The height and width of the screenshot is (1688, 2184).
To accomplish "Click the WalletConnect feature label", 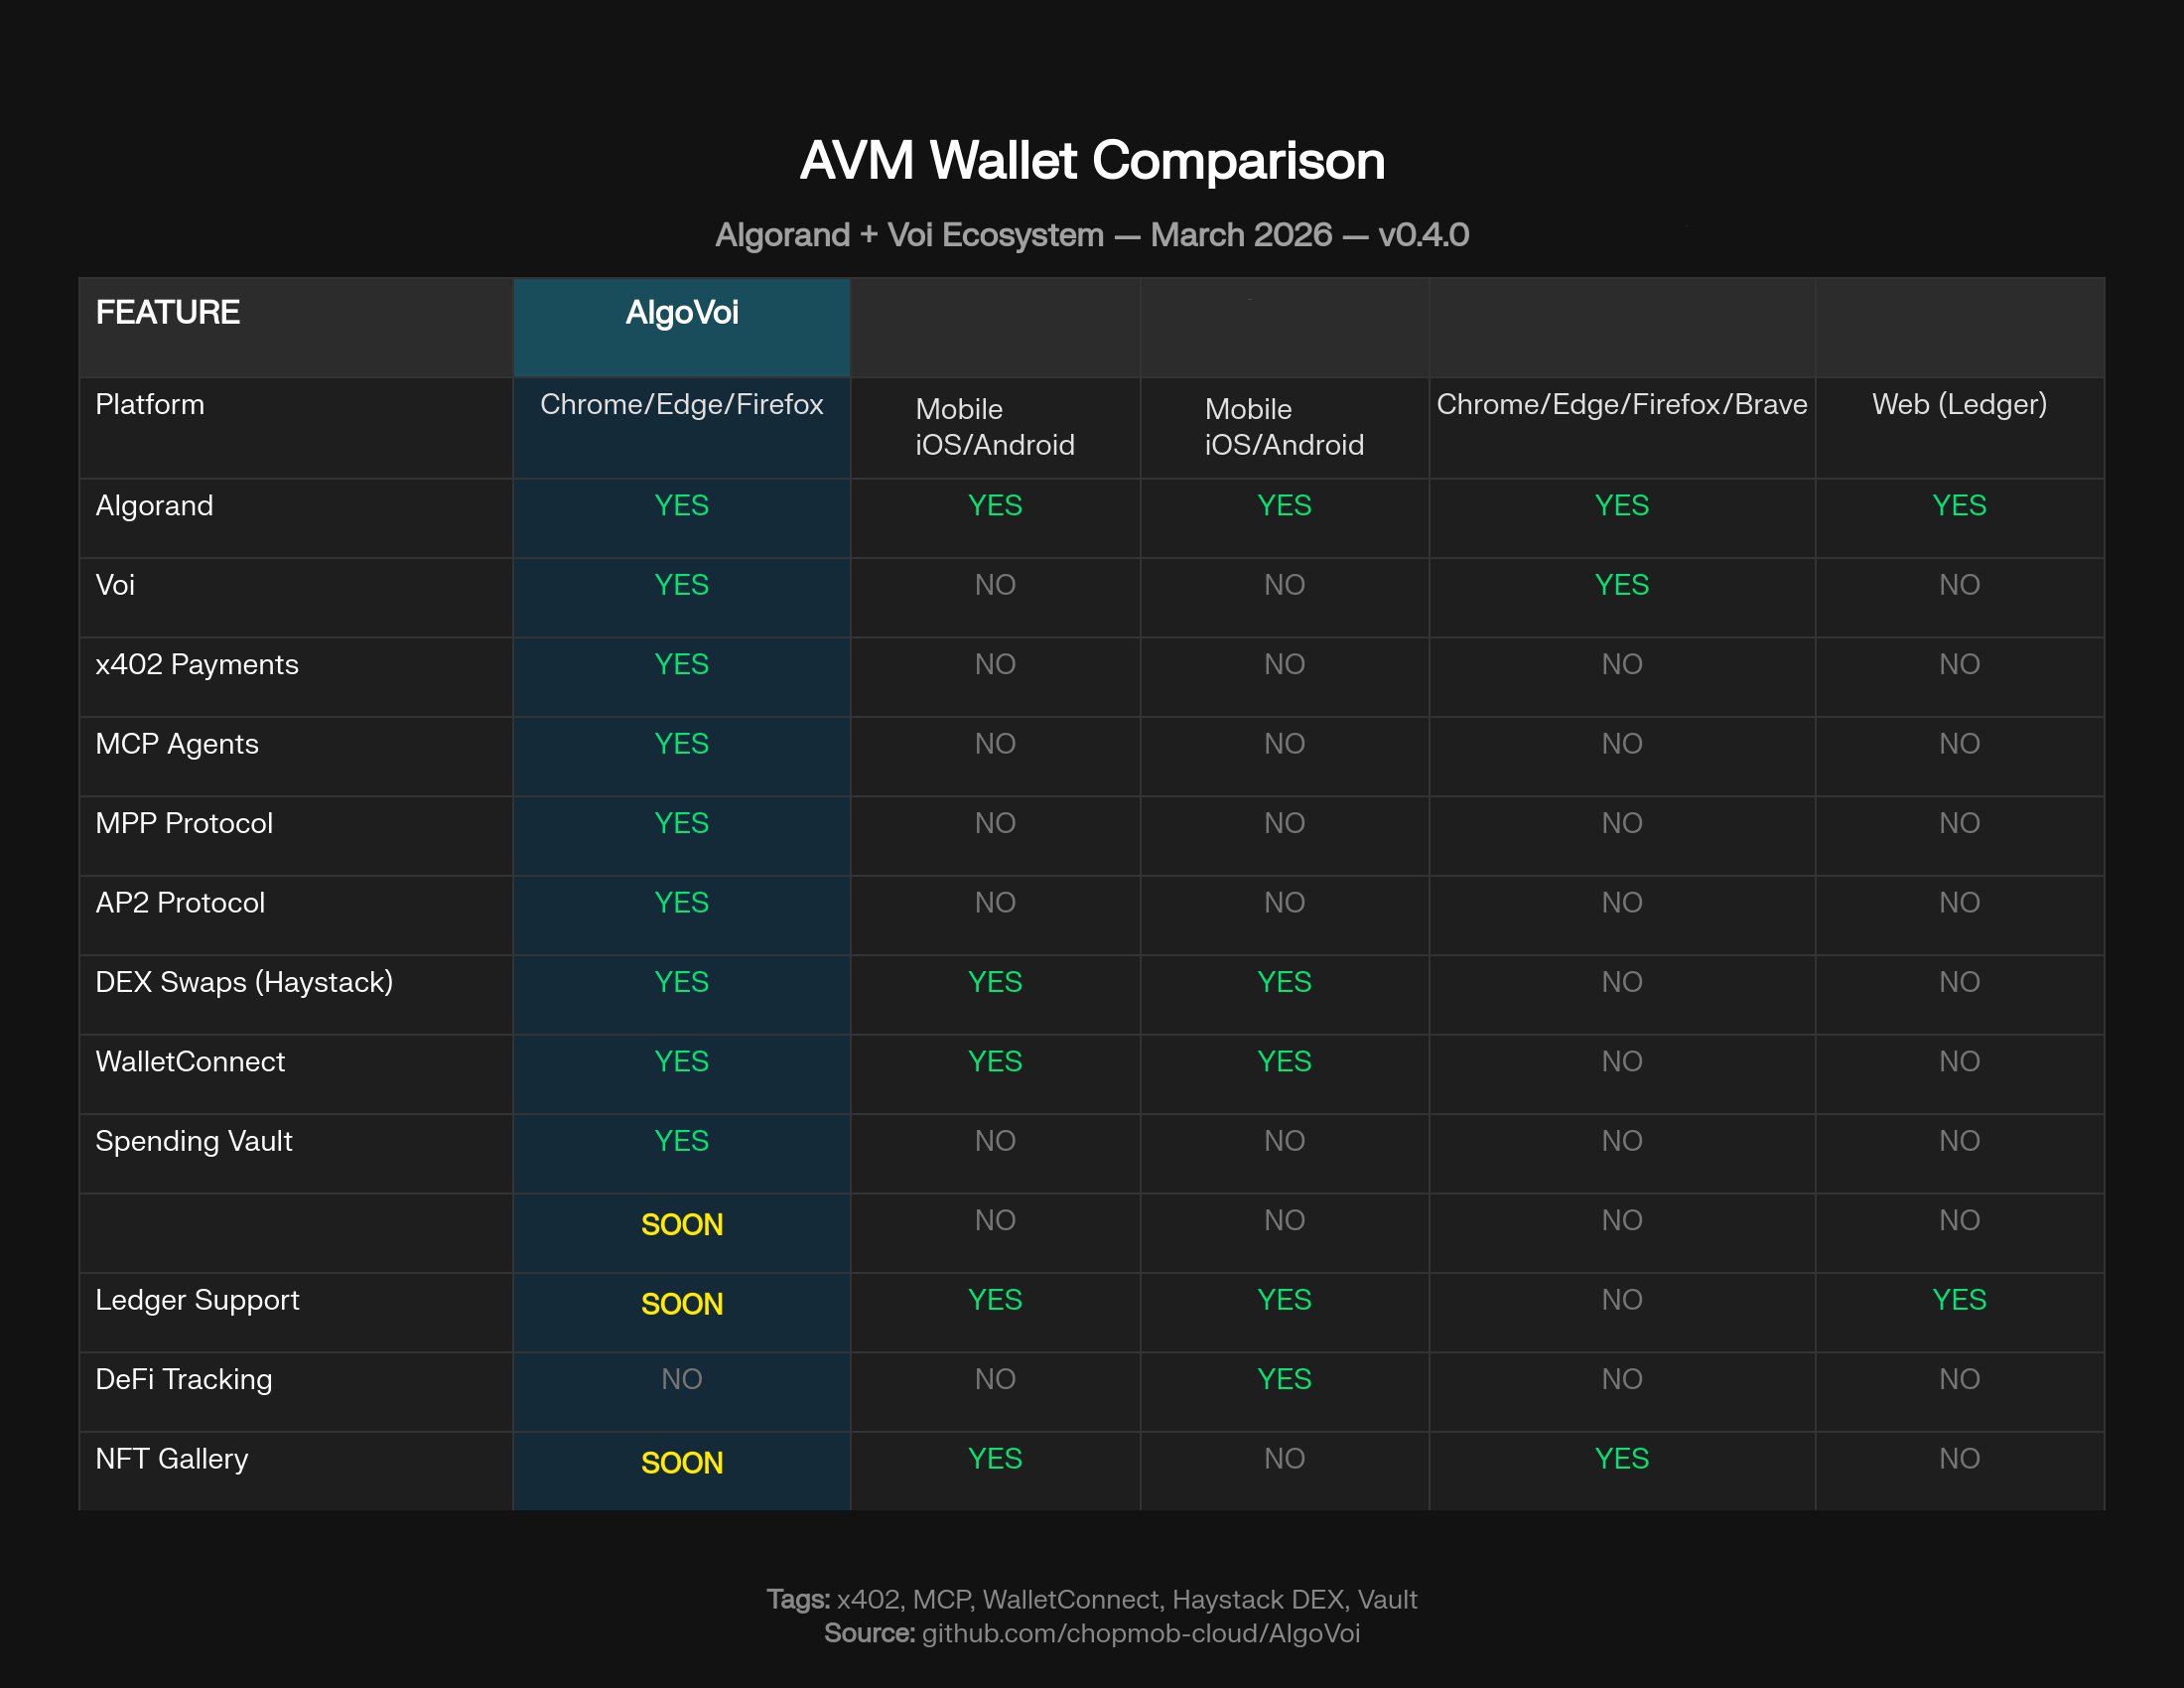I will click(x=190, y=1062).
